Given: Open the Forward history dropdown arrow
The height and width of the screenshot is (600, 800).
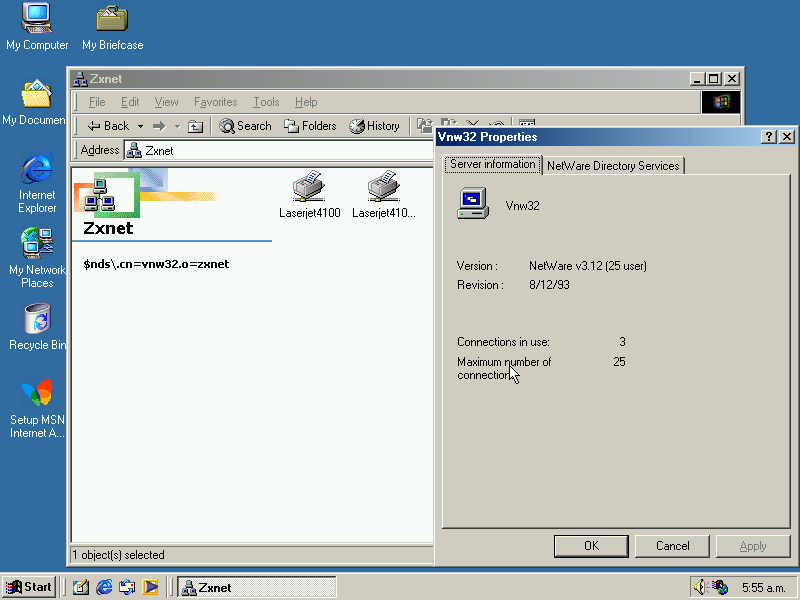Looking at the screenshot, I should click(178, 127).
